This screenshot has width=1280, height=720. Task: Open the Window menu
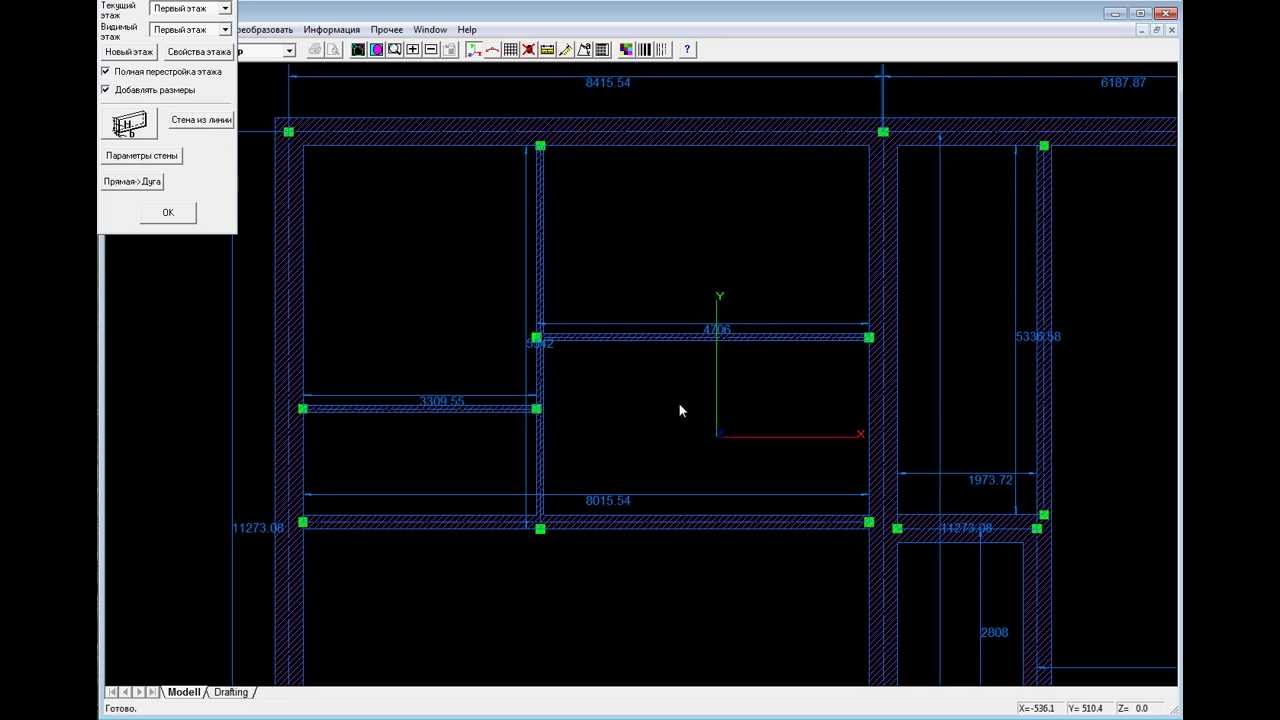coord(430,30)
